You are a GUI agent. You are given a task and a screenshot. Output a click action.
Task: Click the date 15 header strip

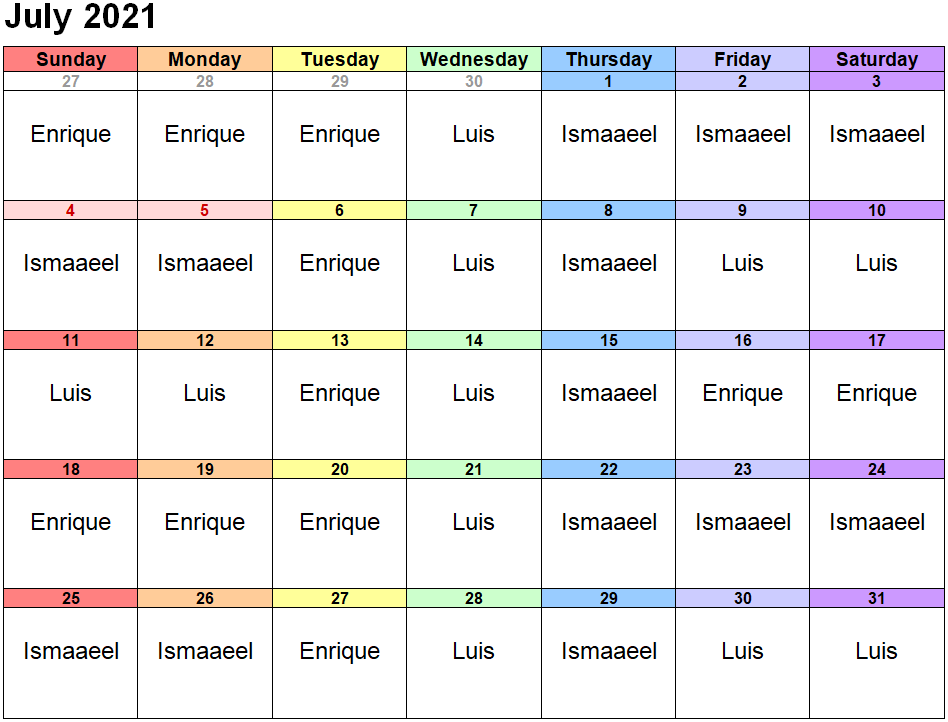pyautogui.click(x=608, y=341)
